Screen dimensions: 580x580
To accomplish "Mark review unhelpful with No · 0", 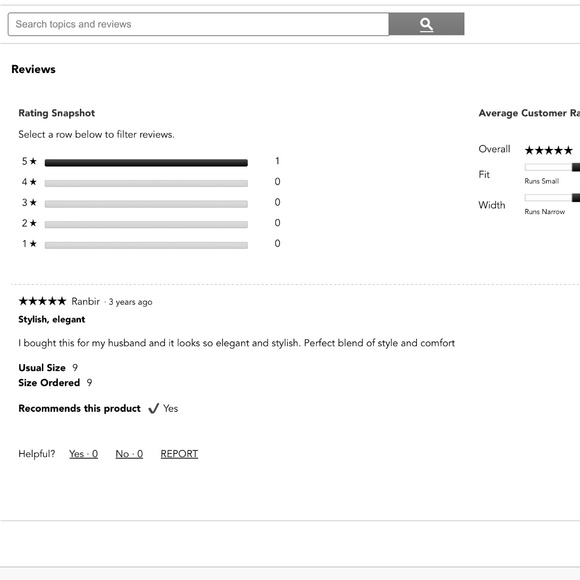I will (129, 454).
